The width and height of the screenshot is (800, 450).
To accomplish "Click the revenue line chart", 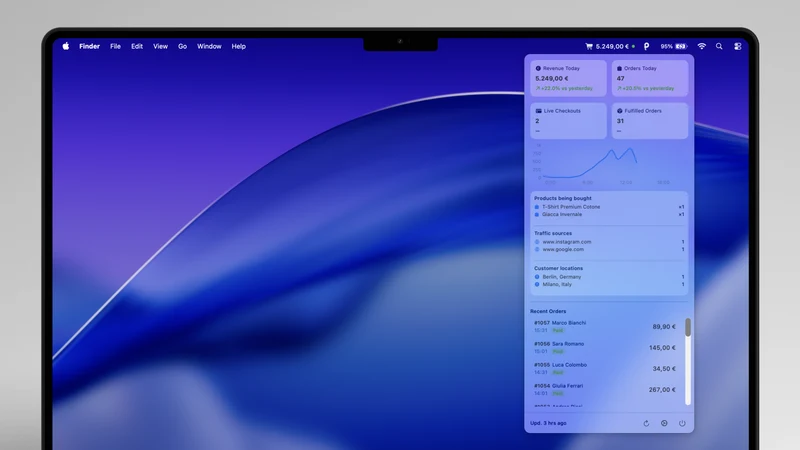I will 607,163.
